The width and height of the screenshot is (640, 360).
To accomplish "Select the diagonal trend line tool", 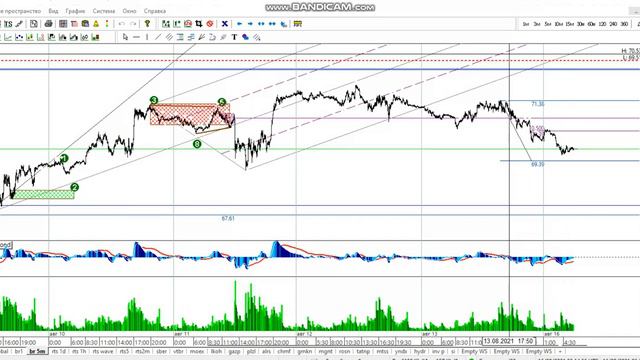I will point(158,37).
